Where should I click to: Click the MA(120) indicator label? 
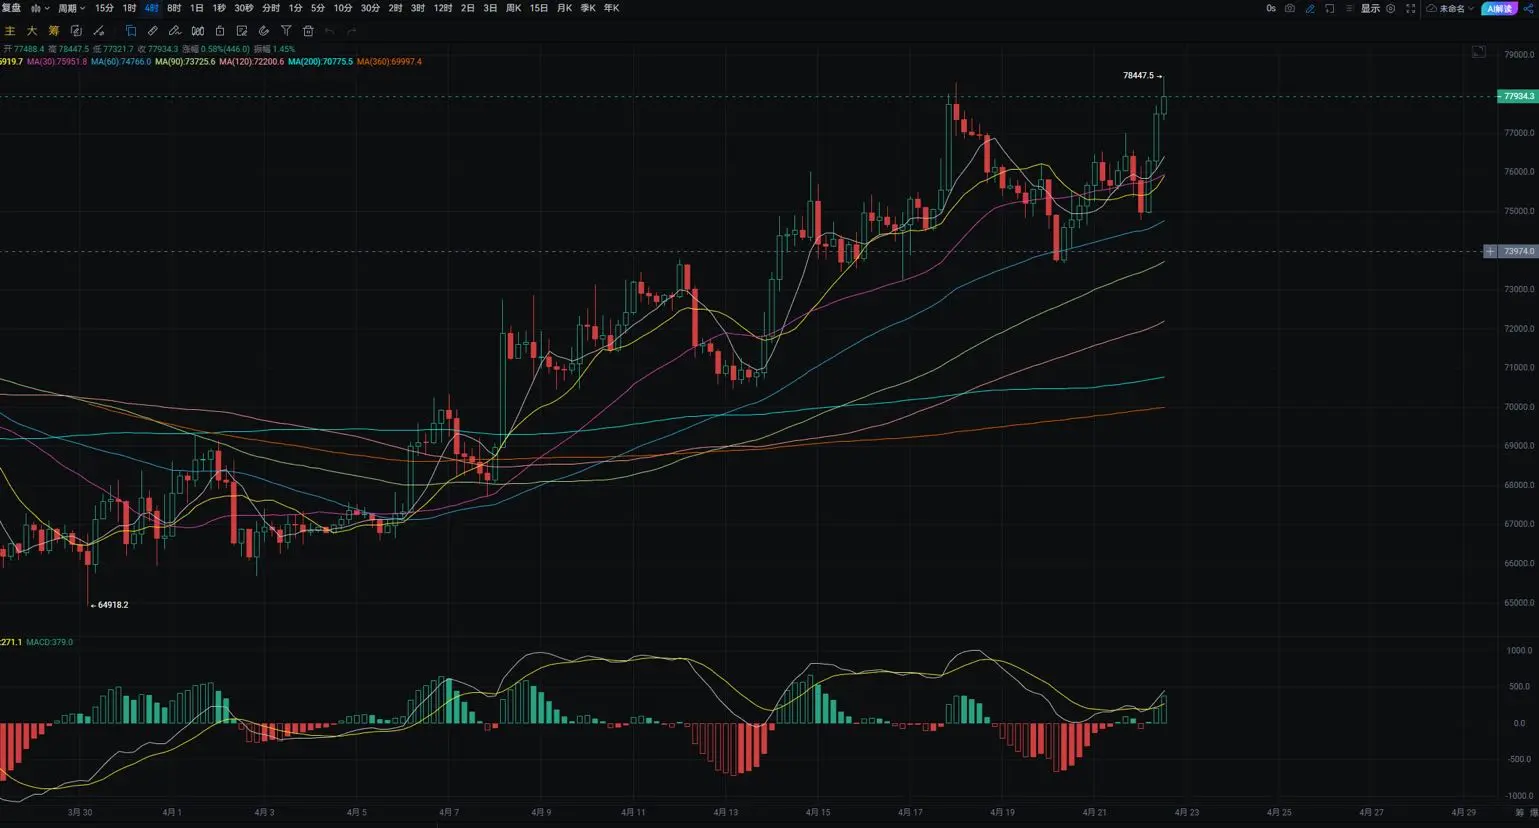tap(252, 62)
